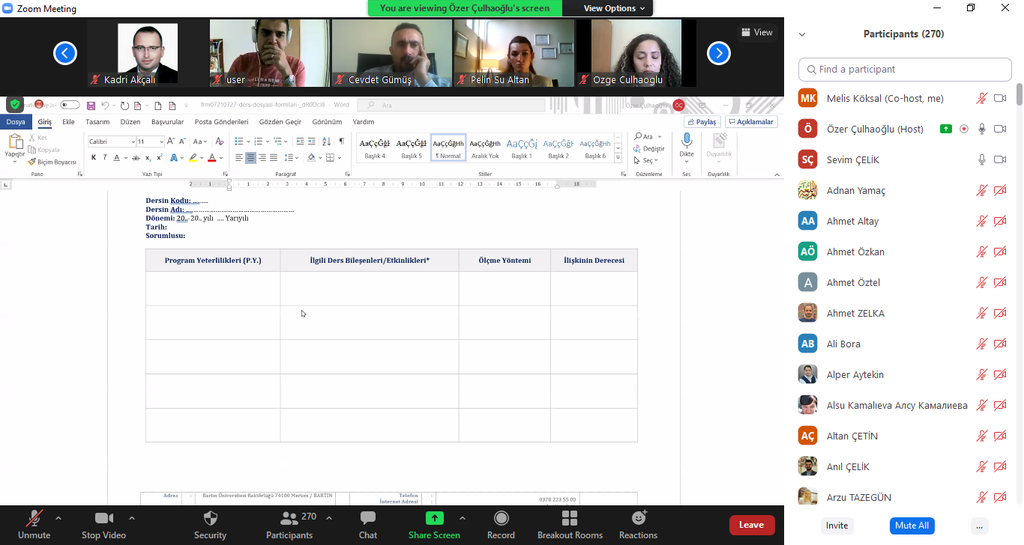Click Açıklamalar comments button

tap(751, 122)
